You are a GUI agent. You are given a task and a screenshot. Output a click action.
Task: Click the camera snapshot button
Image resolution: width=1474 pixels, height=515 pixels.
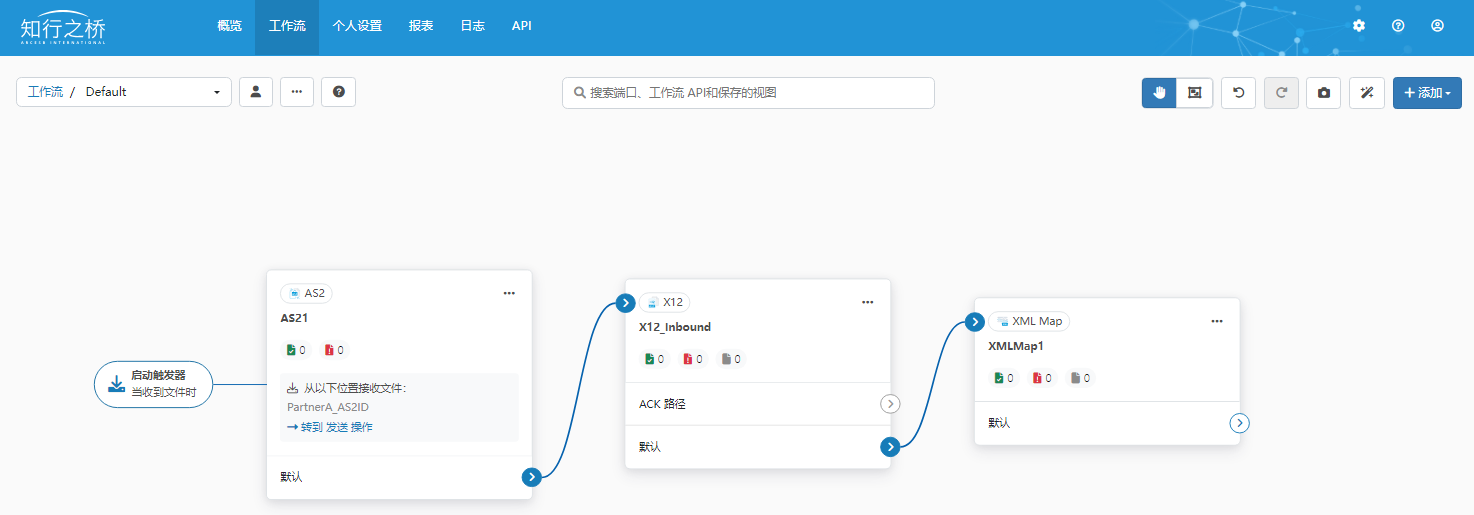click(1324, 93)
